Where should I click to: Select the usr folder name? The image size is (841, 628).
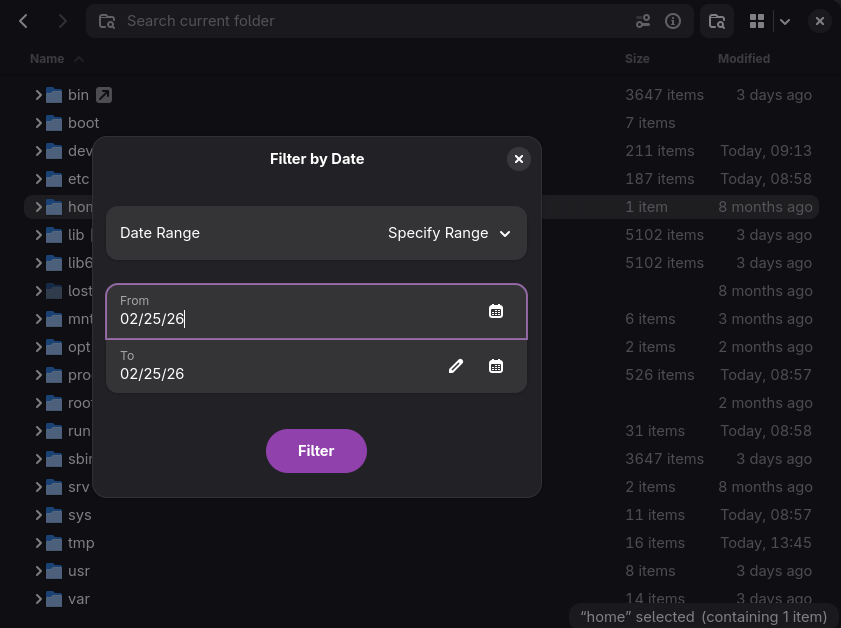[79, 571]
